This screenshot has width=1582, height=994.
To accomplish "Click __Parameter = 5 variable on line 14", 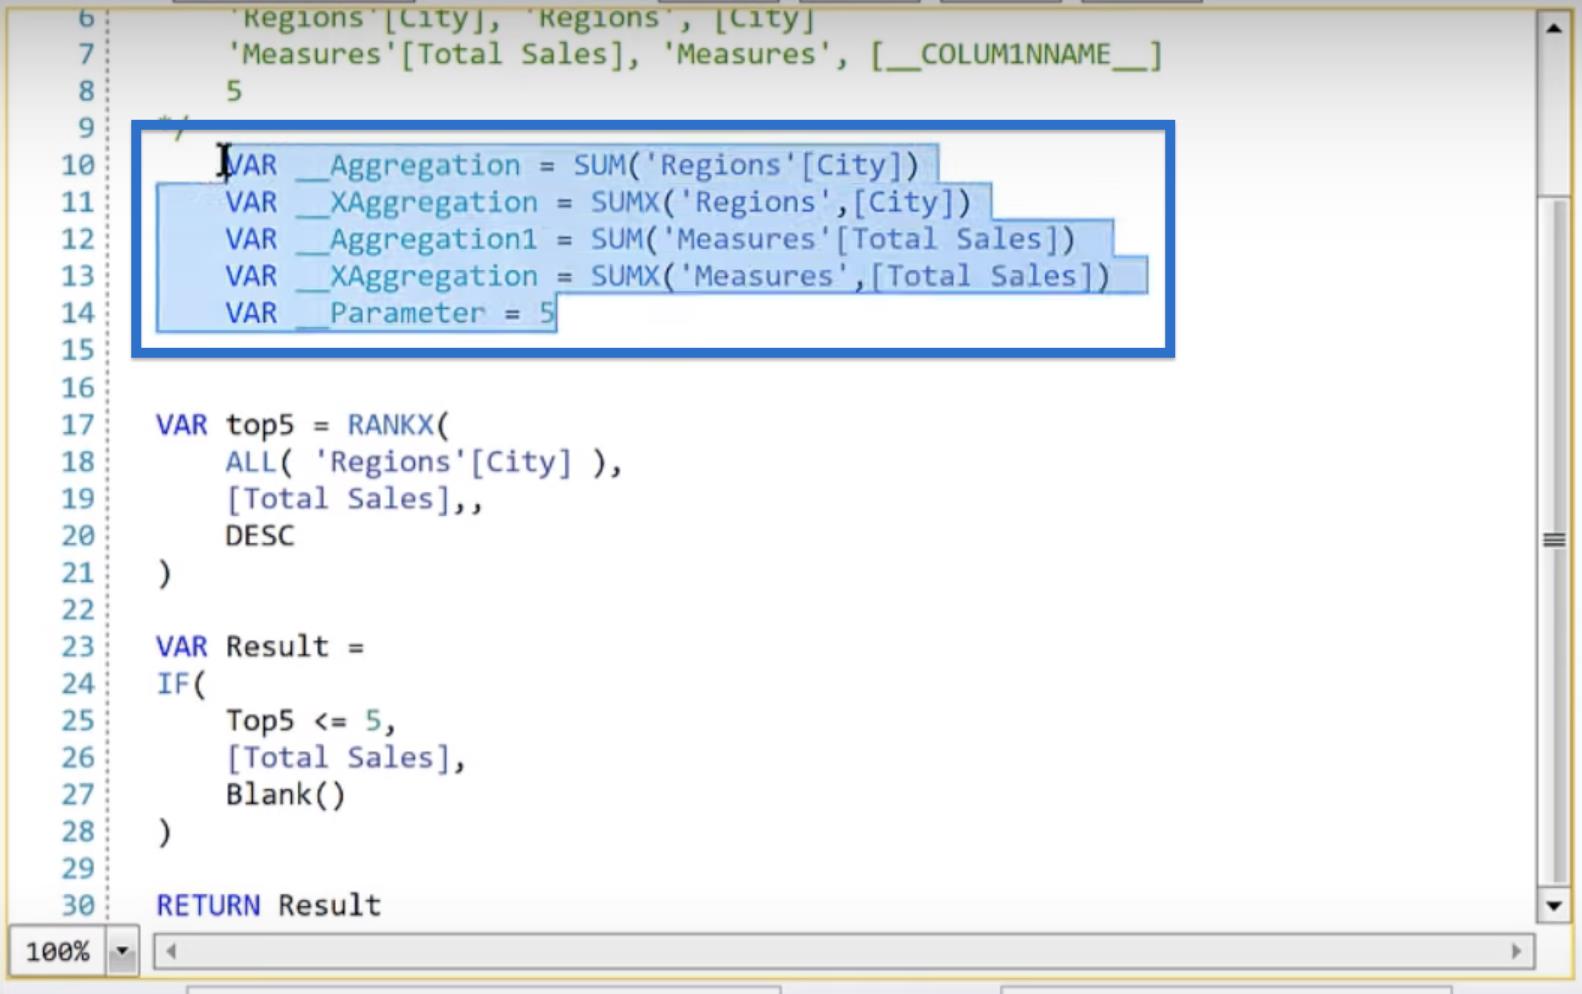I will click(426, 313).
